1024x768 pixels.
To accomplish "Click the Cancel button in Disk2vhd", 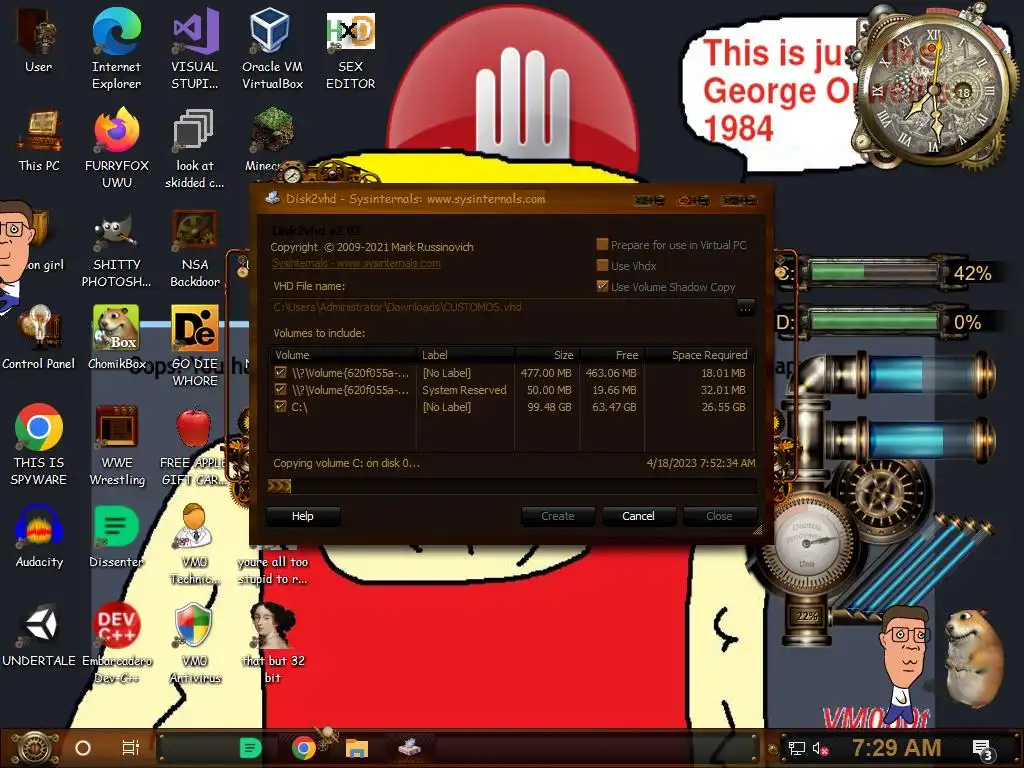I will click(638, 516).
